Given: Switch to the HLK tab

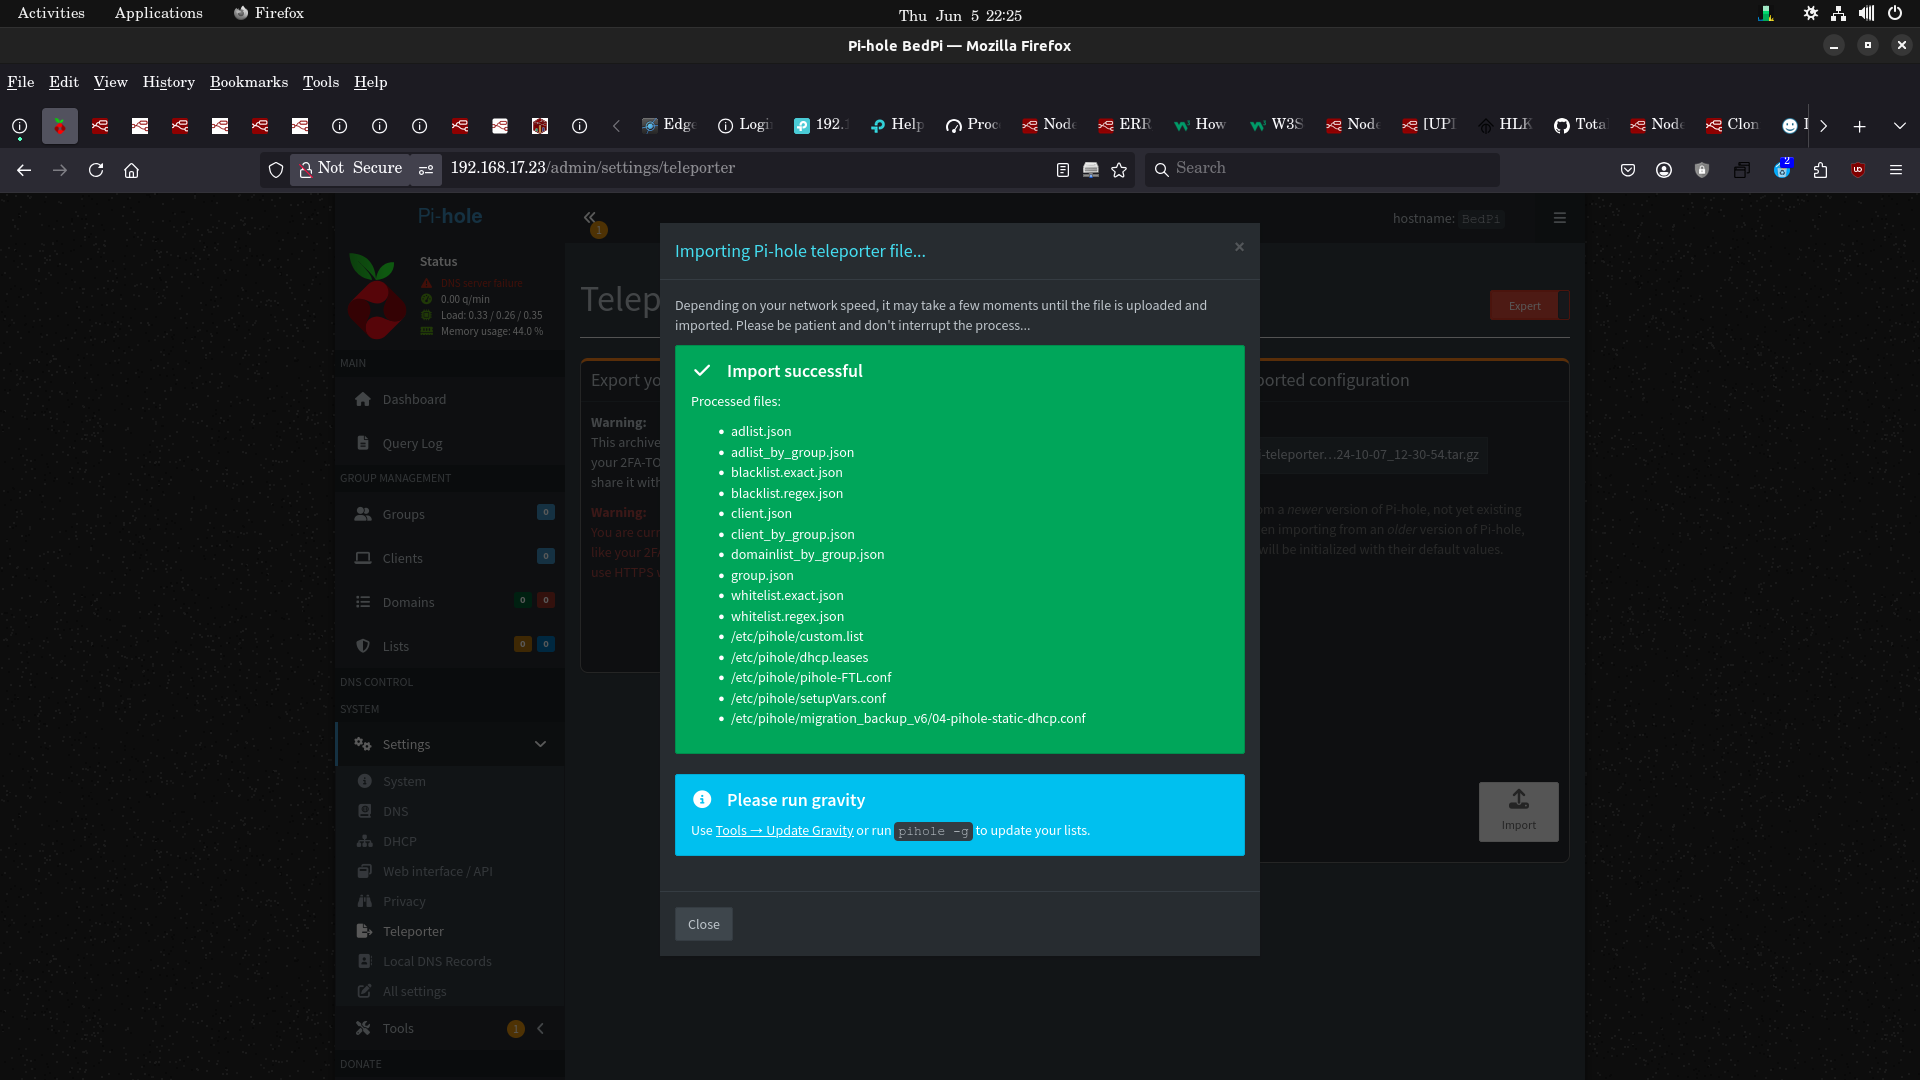Looking at the screenshot, I should tap(1505, 125).
